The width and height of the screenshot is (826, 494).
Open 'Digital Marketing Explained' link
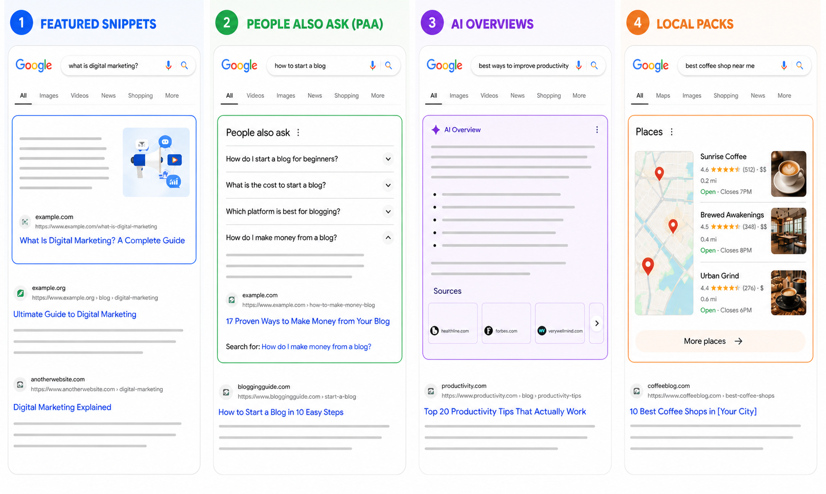(62, 407)
